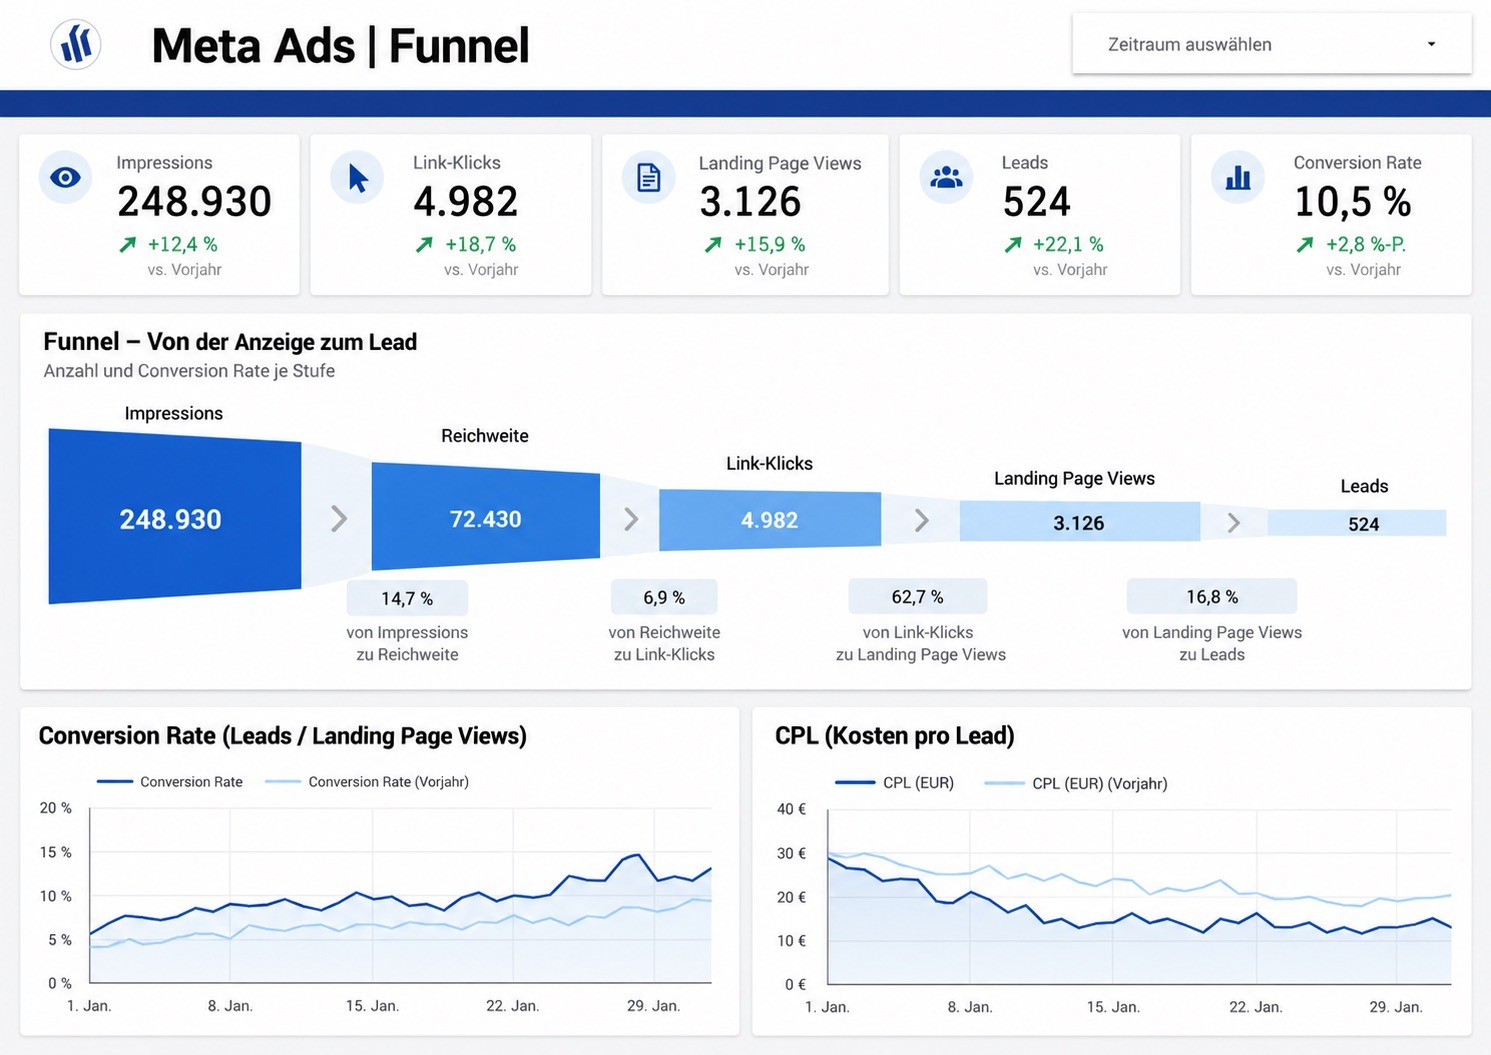Click the green trend arrow next to +18,7 %
The image size is (1491, 1055).
[425, 244]
